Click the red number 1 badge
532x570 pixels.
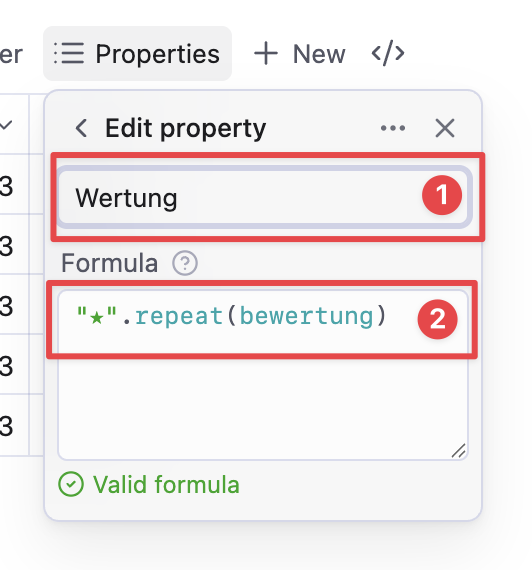tap(442, 195)
